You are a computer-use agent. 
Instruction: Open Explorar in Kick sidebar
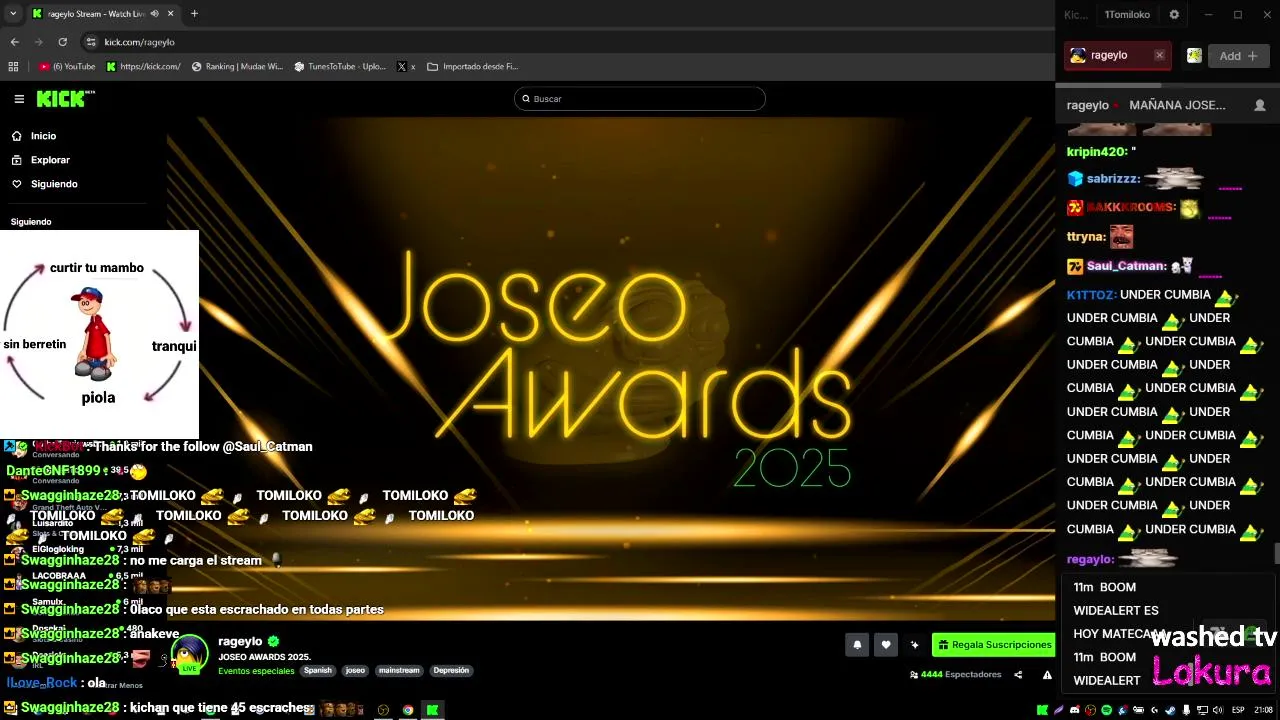[x=50, y=160]
